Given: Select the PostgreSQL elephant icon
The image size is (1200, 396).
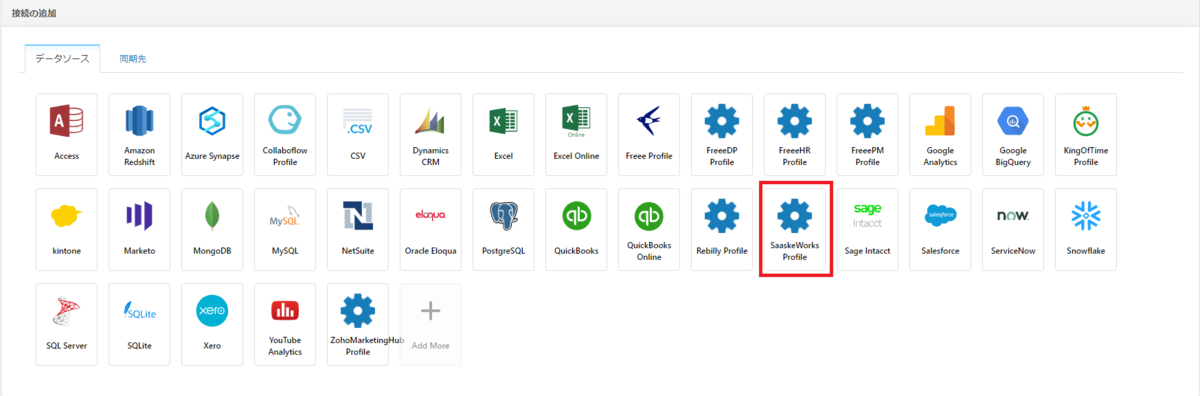Looking at the screenshot, I should [503, 216].
